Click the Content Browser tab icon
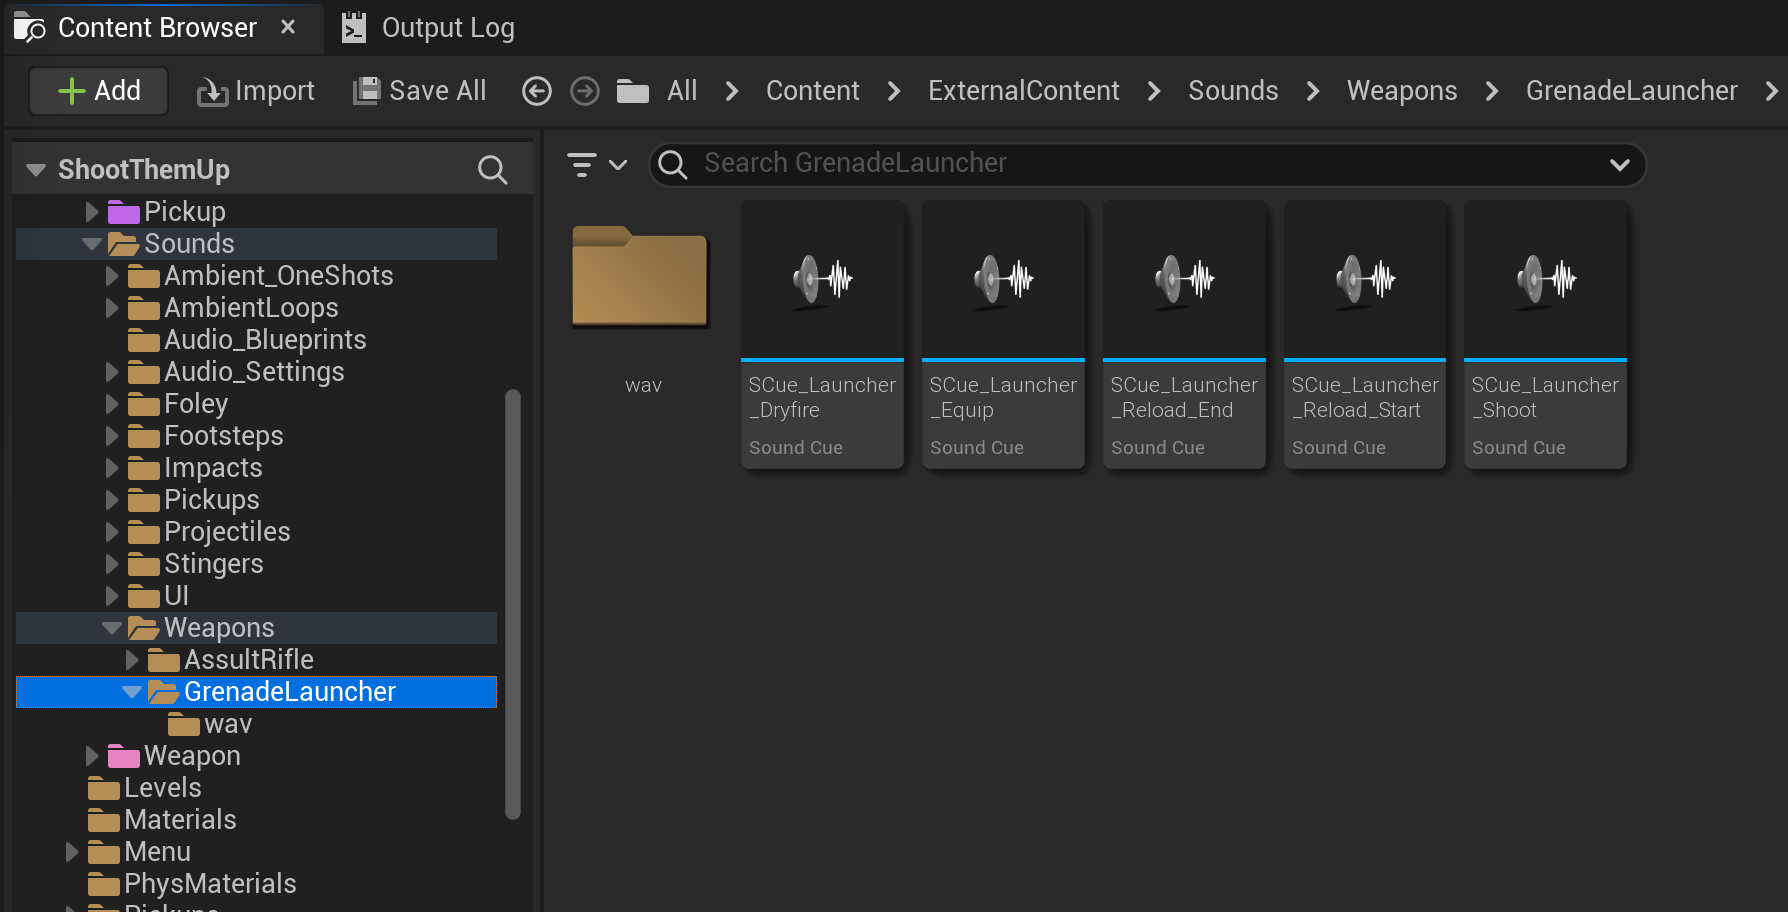The height and width of the screenshot is (912, 1788). pos(29,29)
